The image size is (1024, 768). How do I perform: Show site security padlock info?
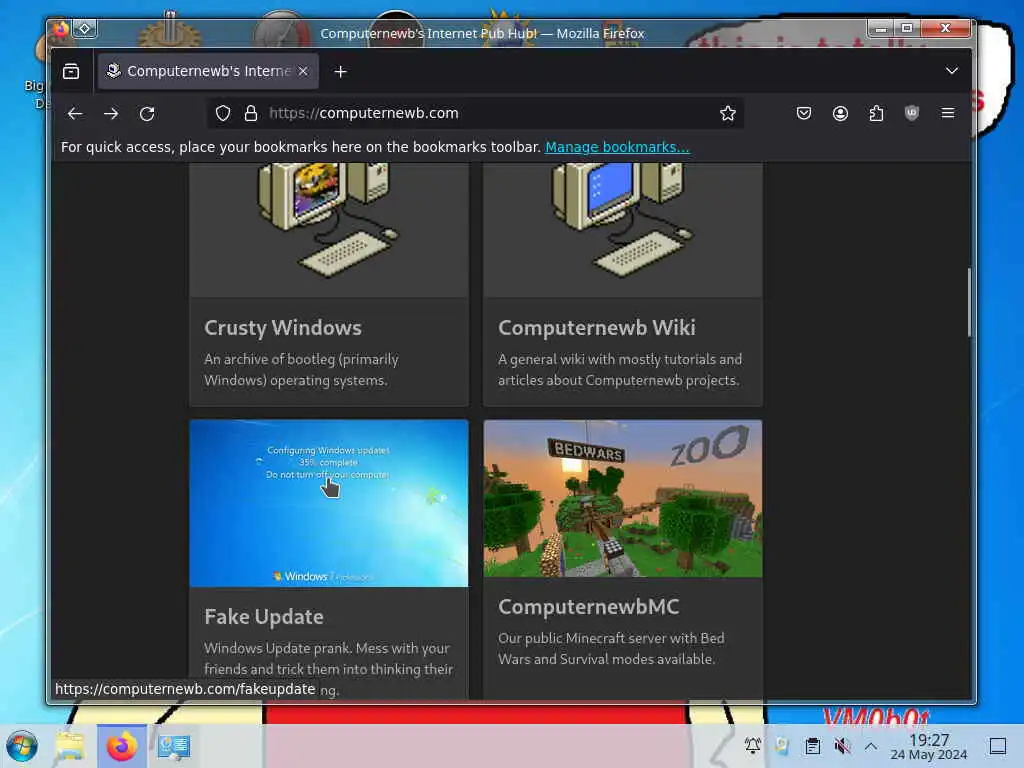[x=251, y=114]
